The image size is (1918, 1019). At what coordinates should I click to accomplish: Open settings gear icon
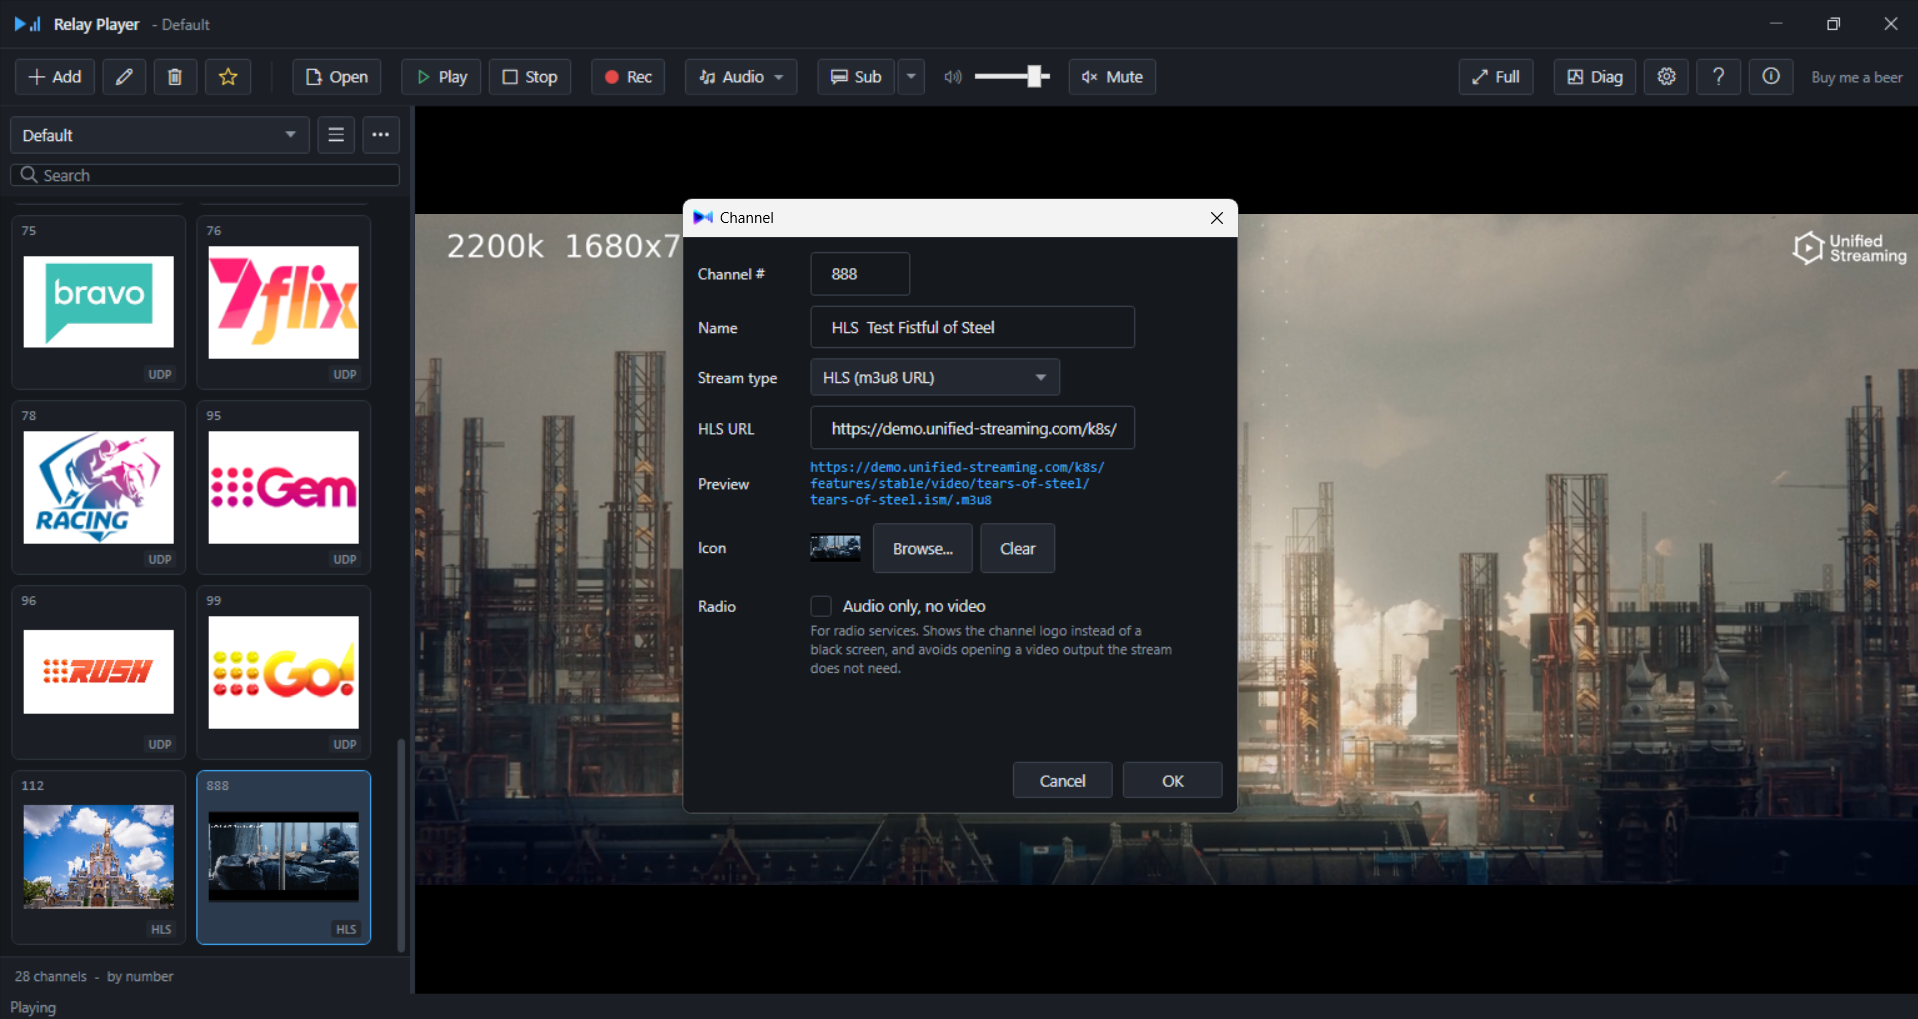tap(1667, 77)
